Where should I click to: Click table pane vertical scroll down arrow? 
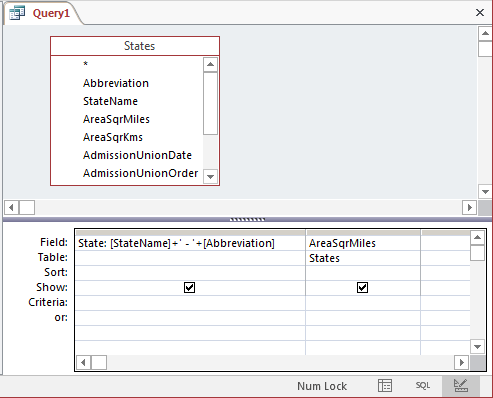coord(485,192)
